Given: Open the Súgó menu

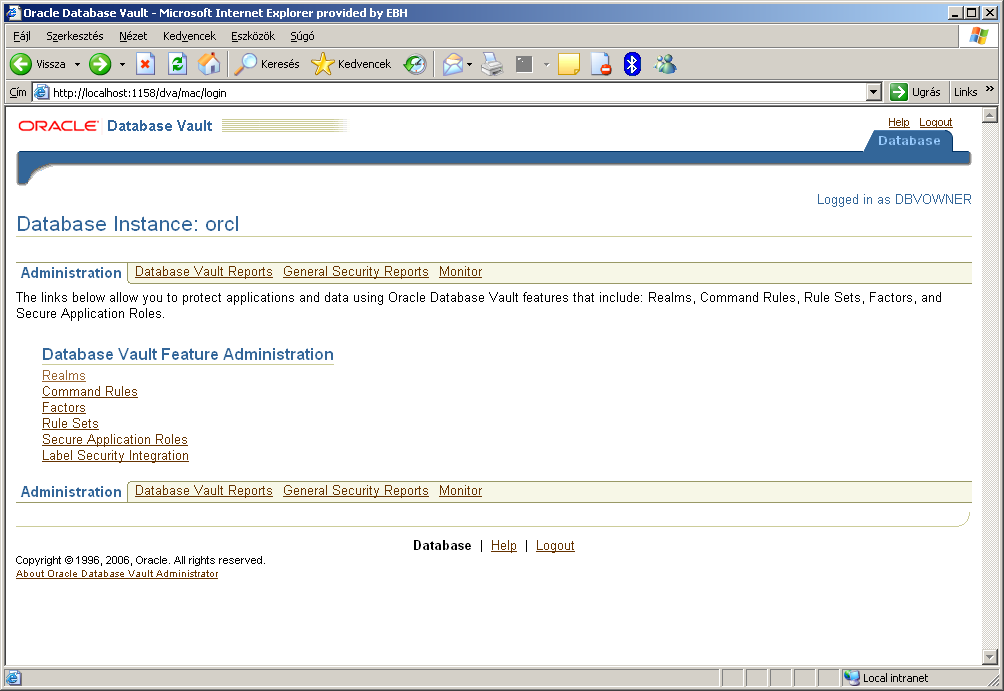Looking at the screenshot, I should point(302,36).
